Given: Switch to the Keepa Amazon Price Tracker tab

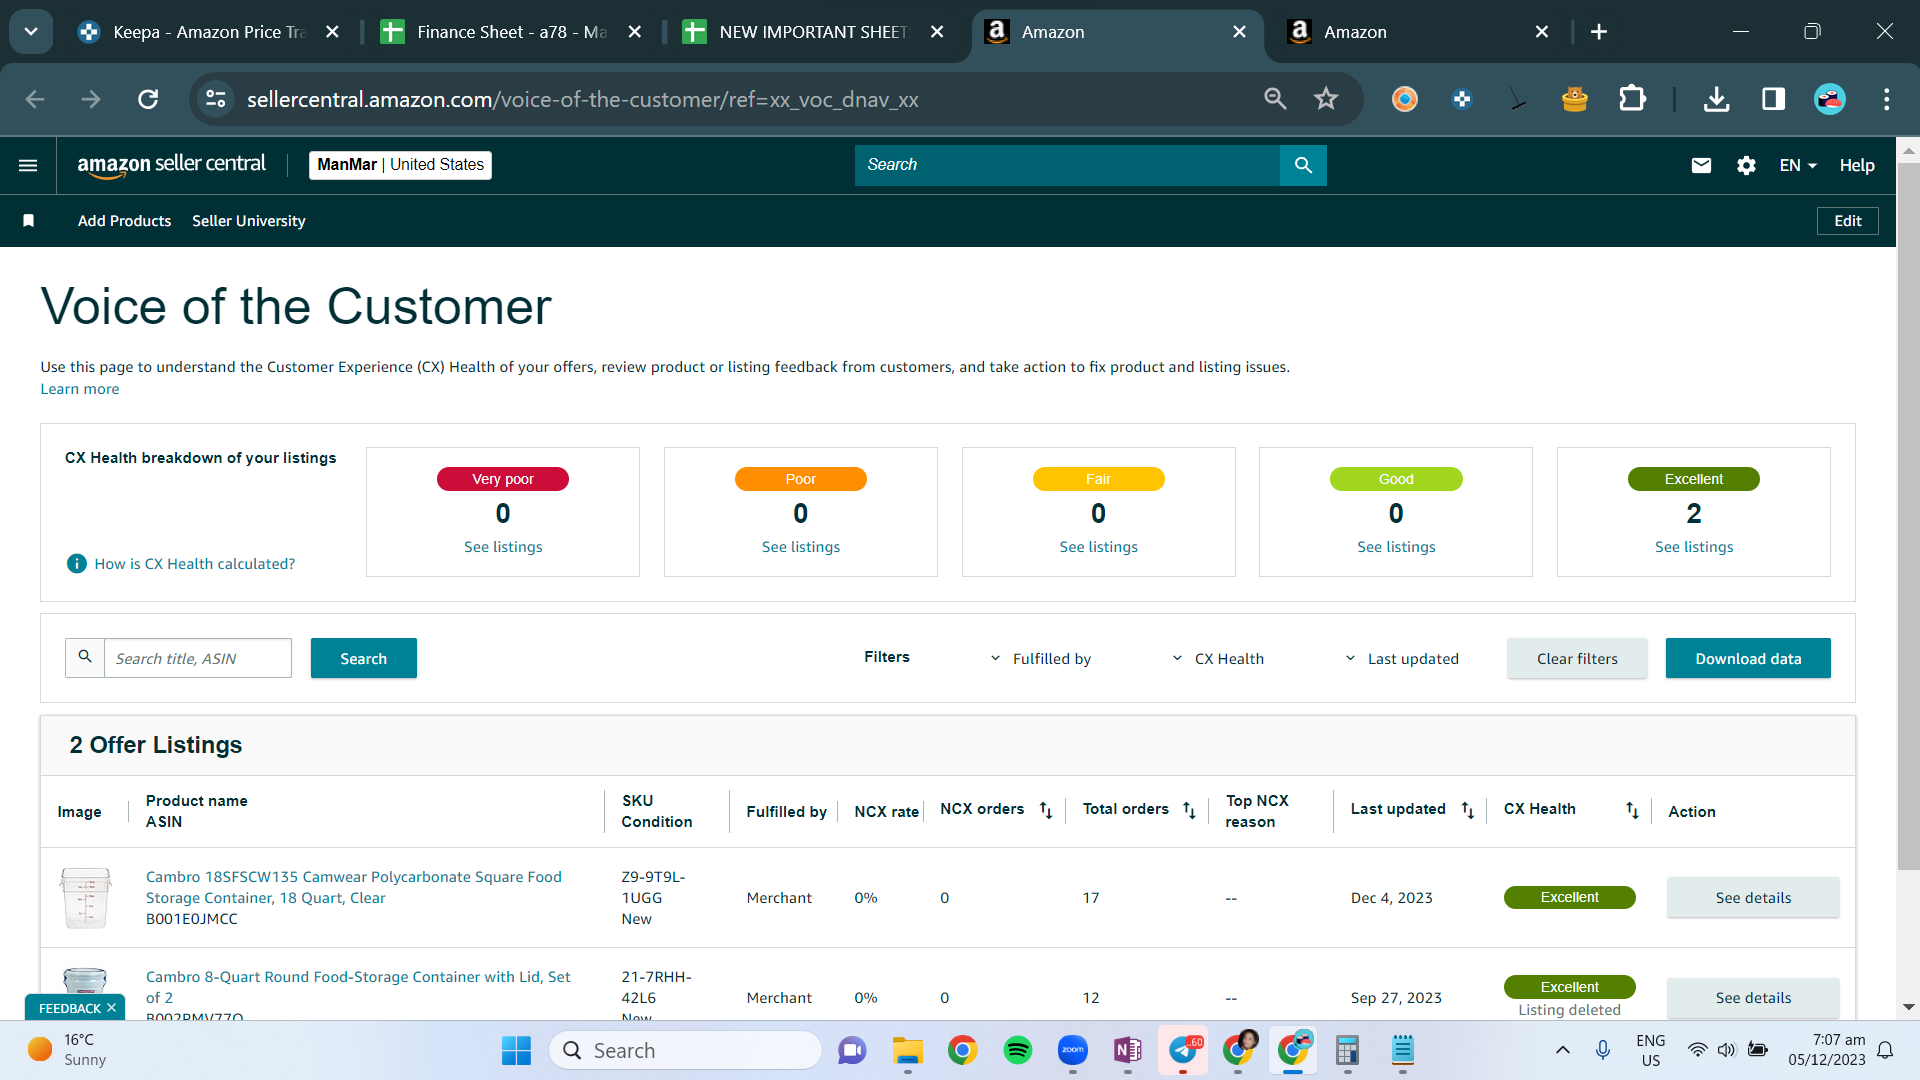Looking at the screenshot, I should click(207, 32).
